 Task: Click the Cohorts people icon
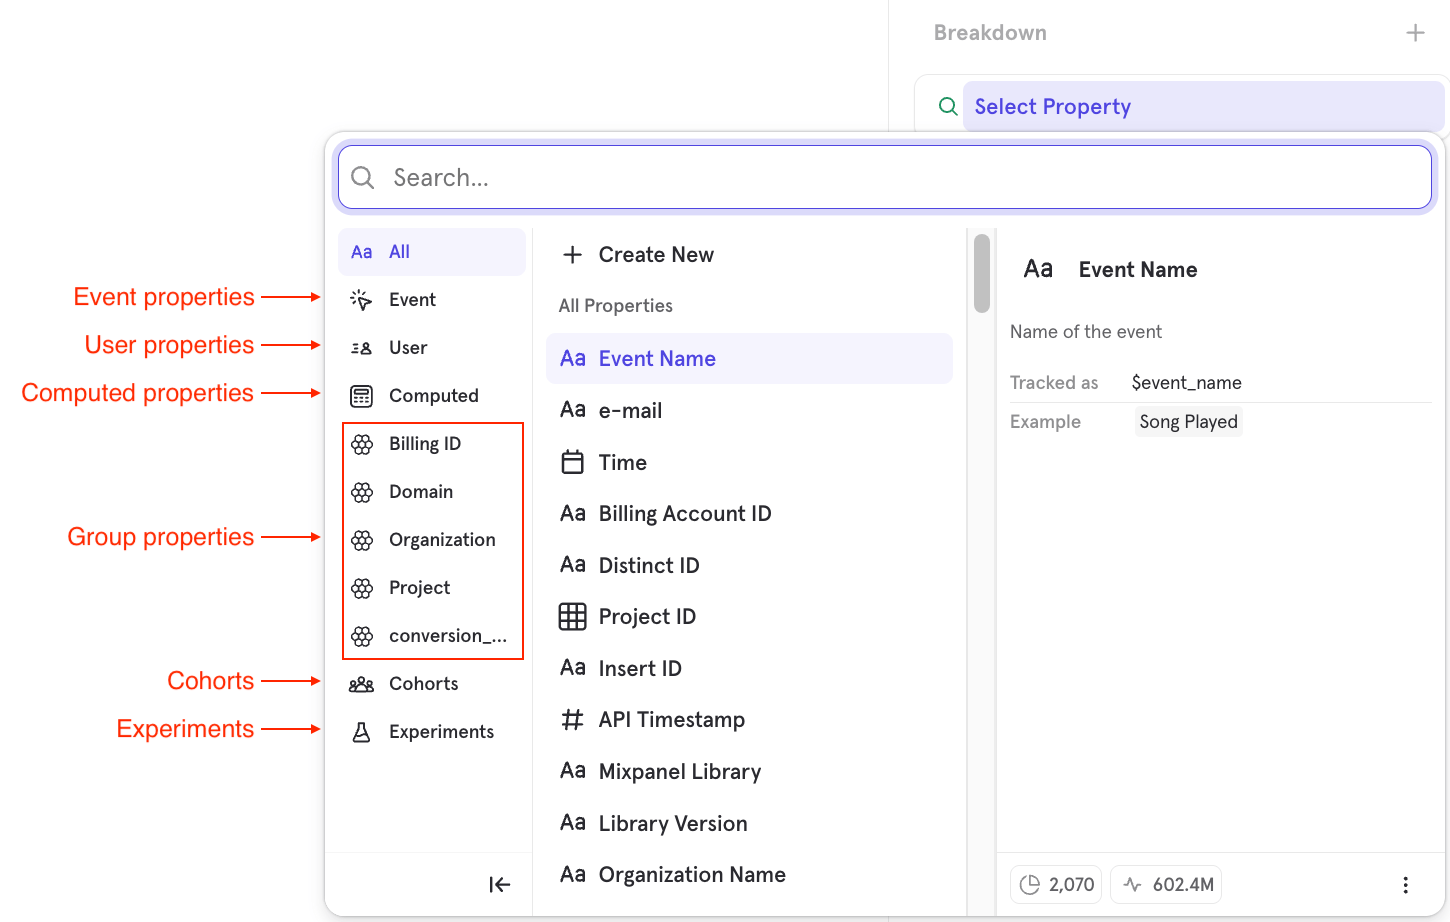[x=361, y=684]
